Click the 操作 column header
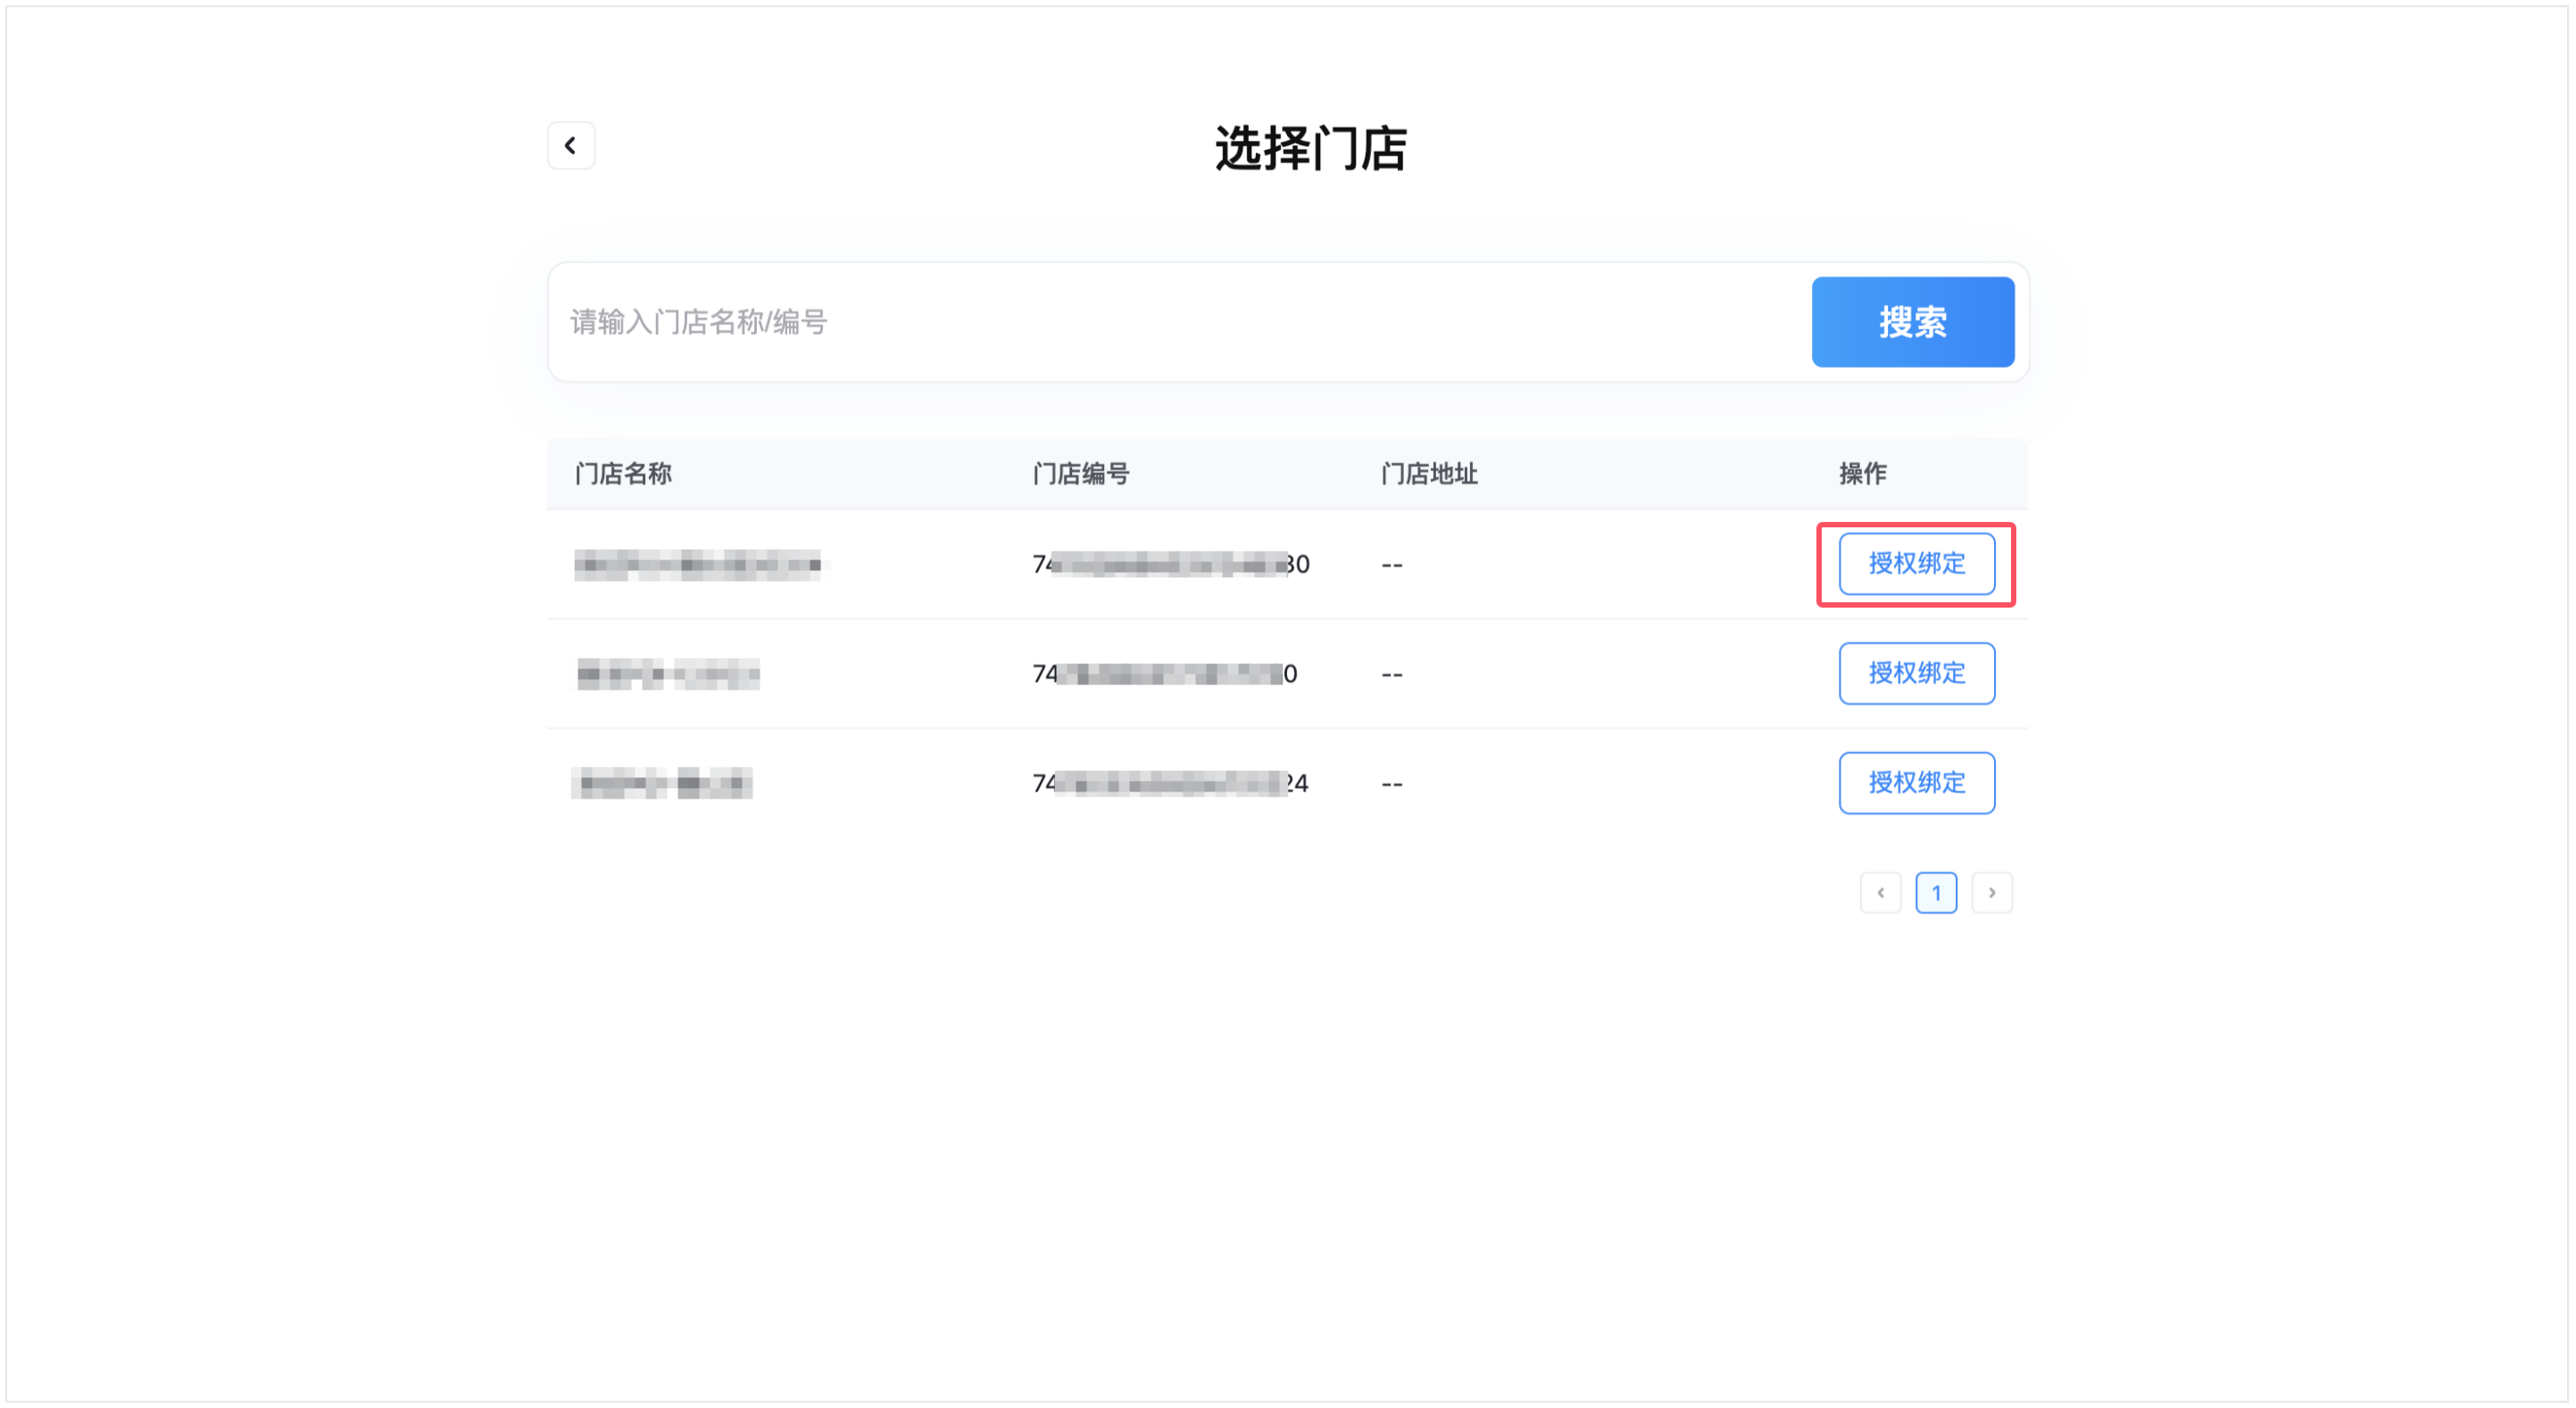The image size is (2576, 1408). [1860, 474]
